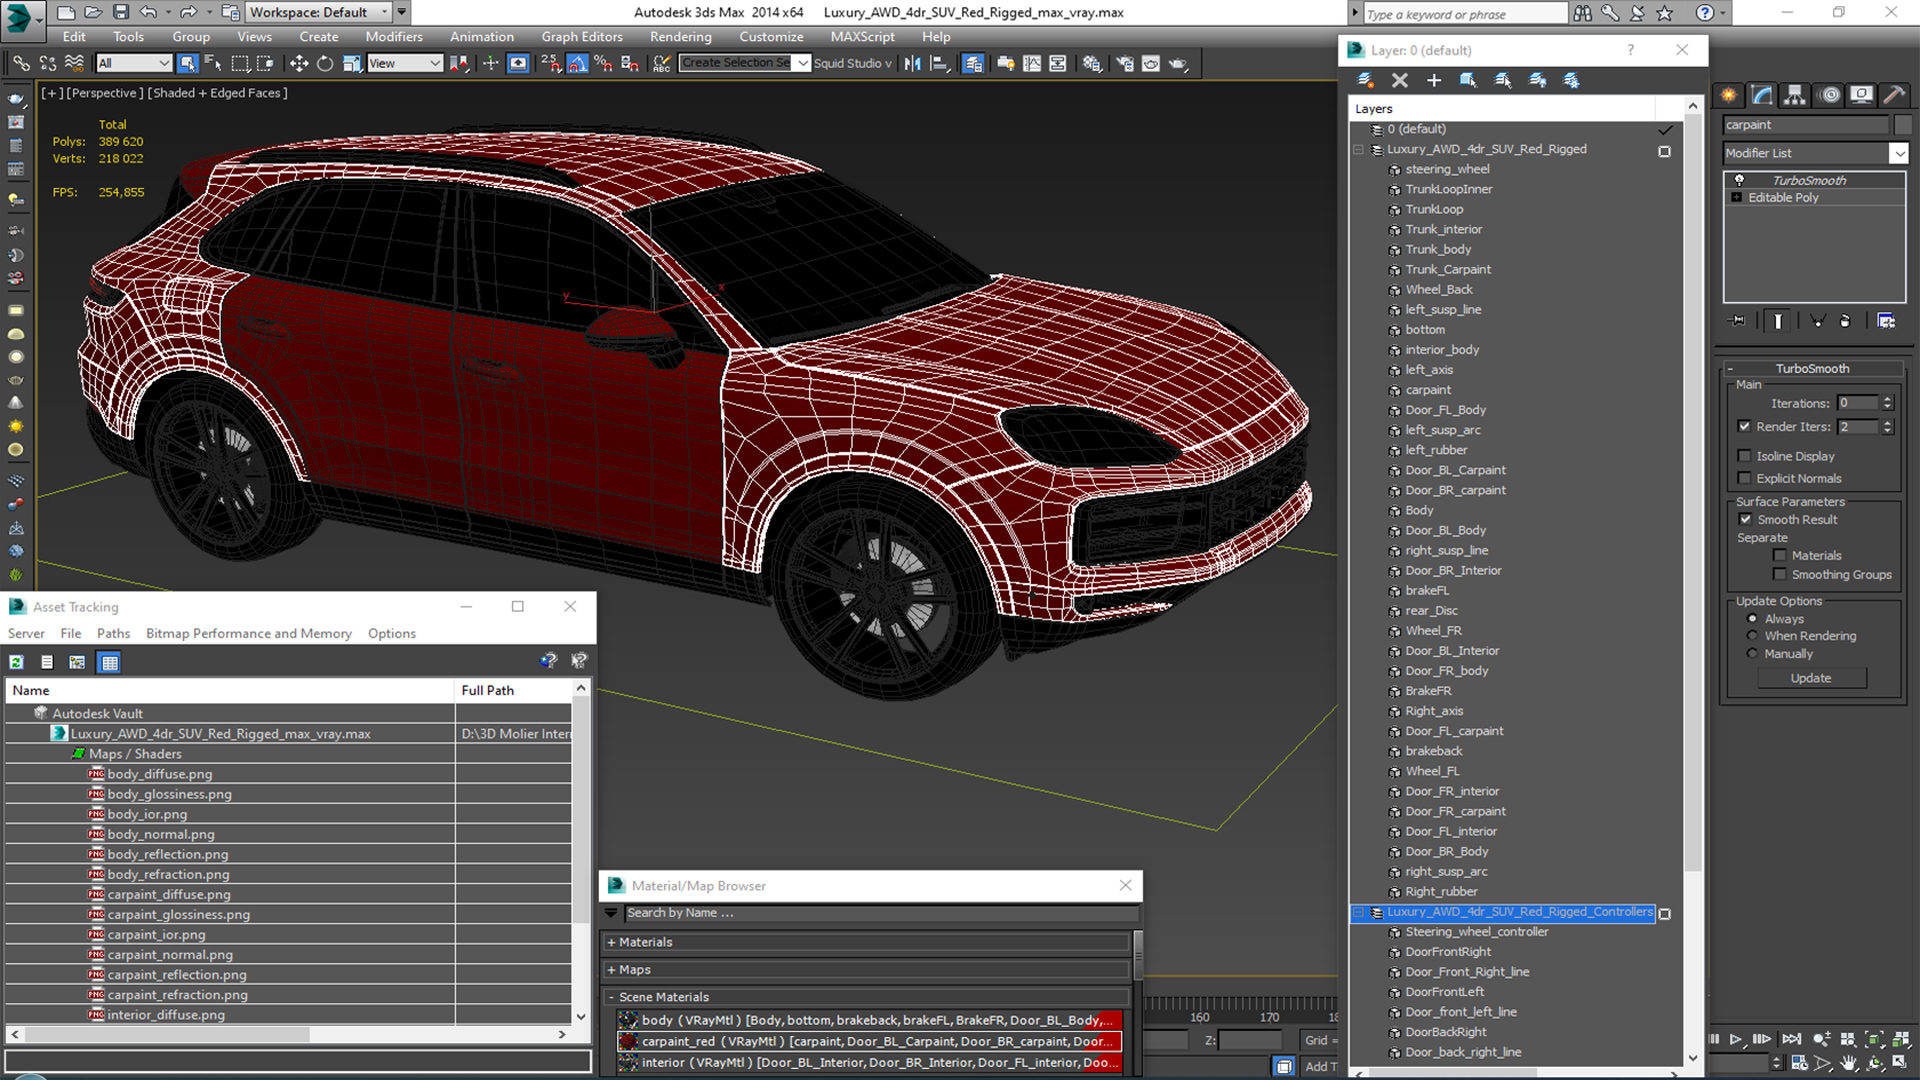1920x1080 pixels.
Task: Click Table View icon in Asset Tracking
Action: click(110, 662)
